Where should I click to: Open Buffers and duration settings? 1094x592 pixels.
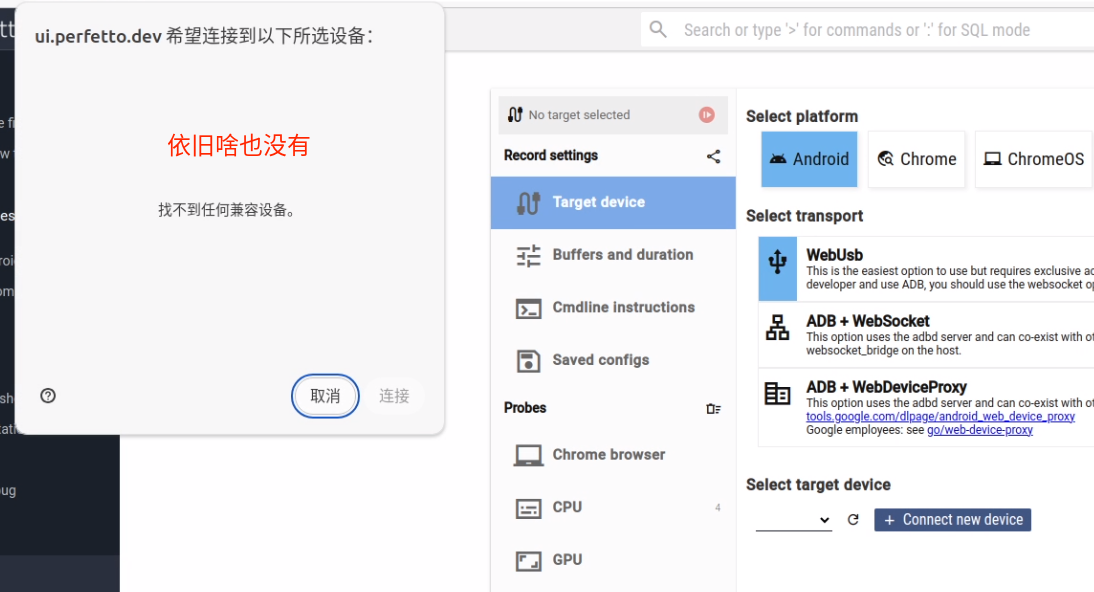pos(613,255)
